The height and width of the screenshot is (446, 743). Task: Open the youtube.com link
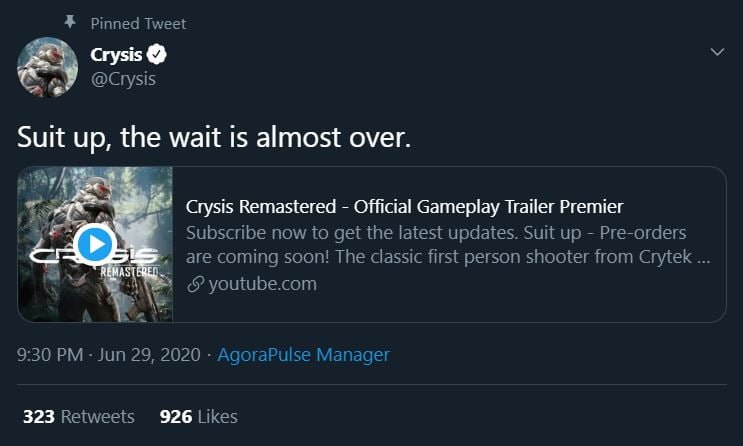coord(262,284)
